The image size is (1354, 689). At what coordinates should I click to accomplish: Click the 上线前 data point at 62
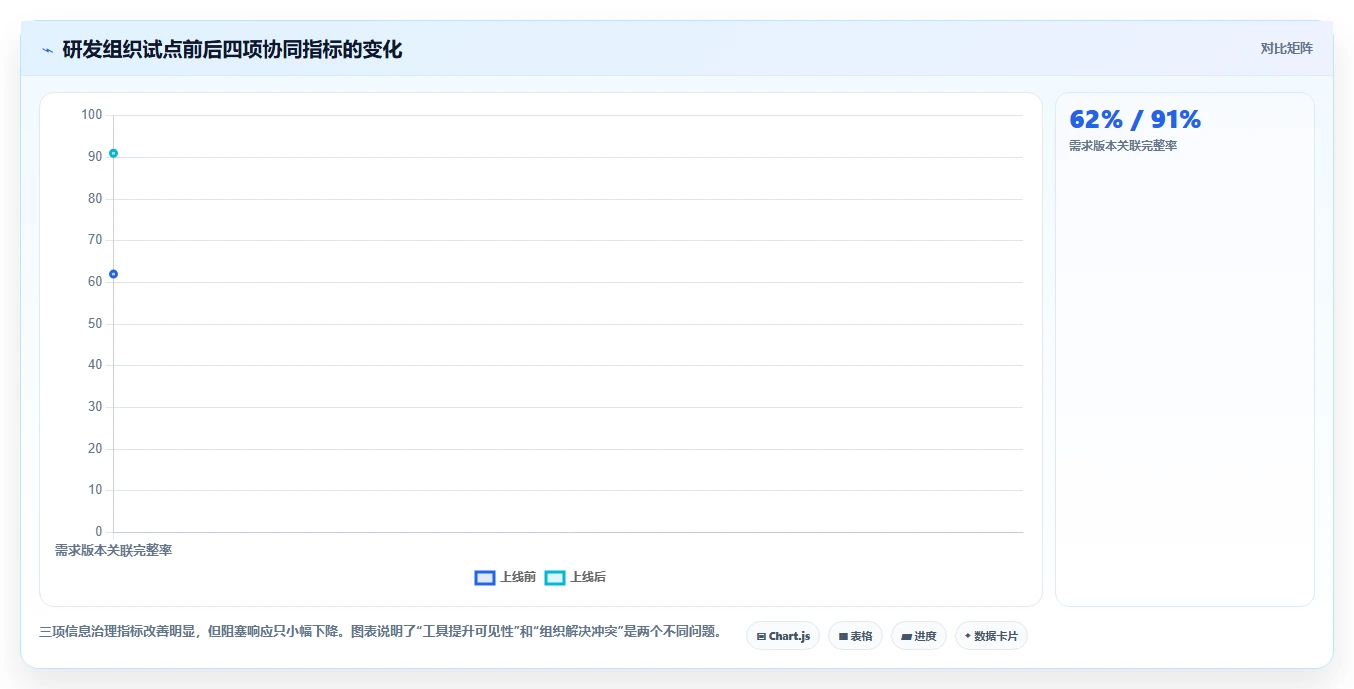pyautogui.click(x=113, y=274)
